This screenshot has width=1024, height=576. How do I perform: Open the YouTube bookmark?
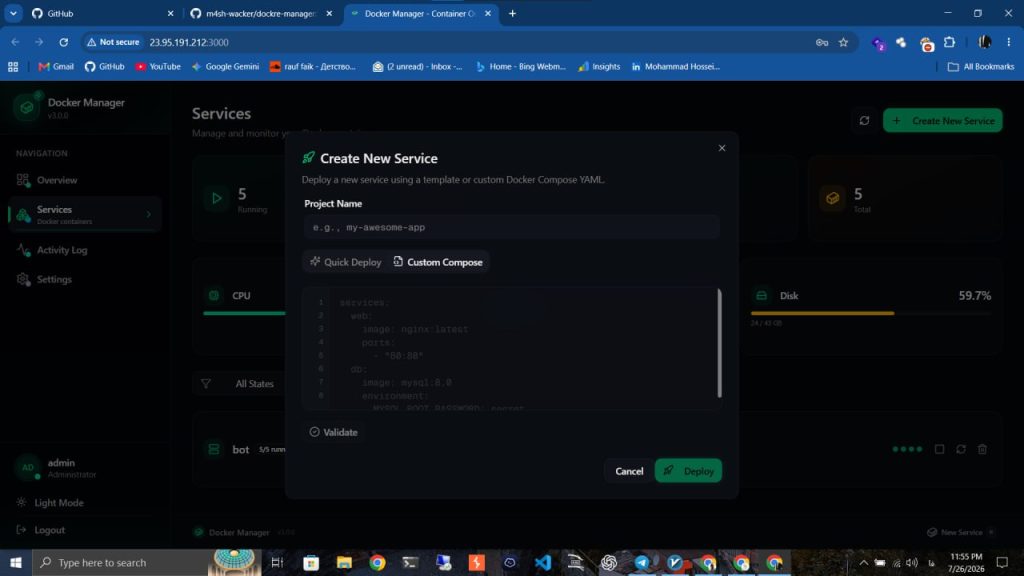[x=158, y=67]
